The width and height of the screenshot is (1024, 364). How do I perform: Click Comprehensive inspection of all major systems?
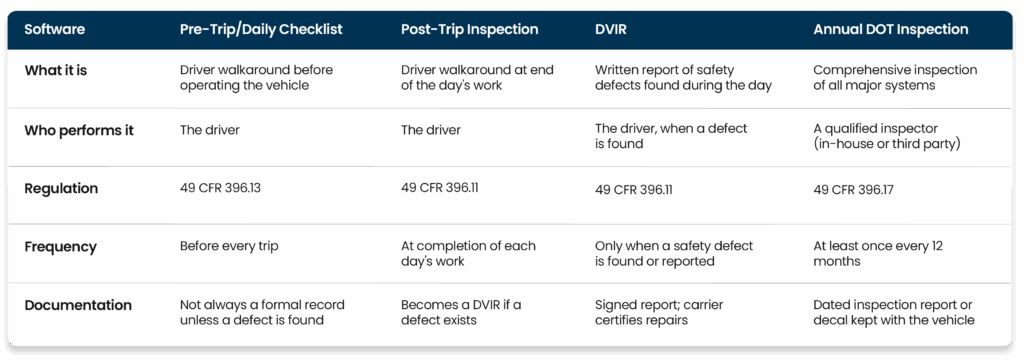(x=895, y=76)
